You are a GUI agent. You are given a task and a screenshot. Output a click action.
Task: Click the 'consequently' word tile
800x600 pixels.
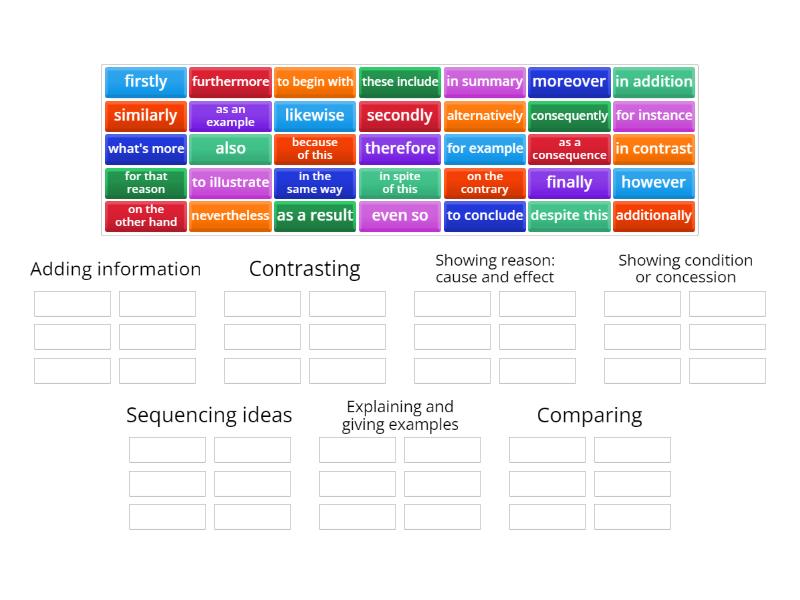[x=569, y=116]
